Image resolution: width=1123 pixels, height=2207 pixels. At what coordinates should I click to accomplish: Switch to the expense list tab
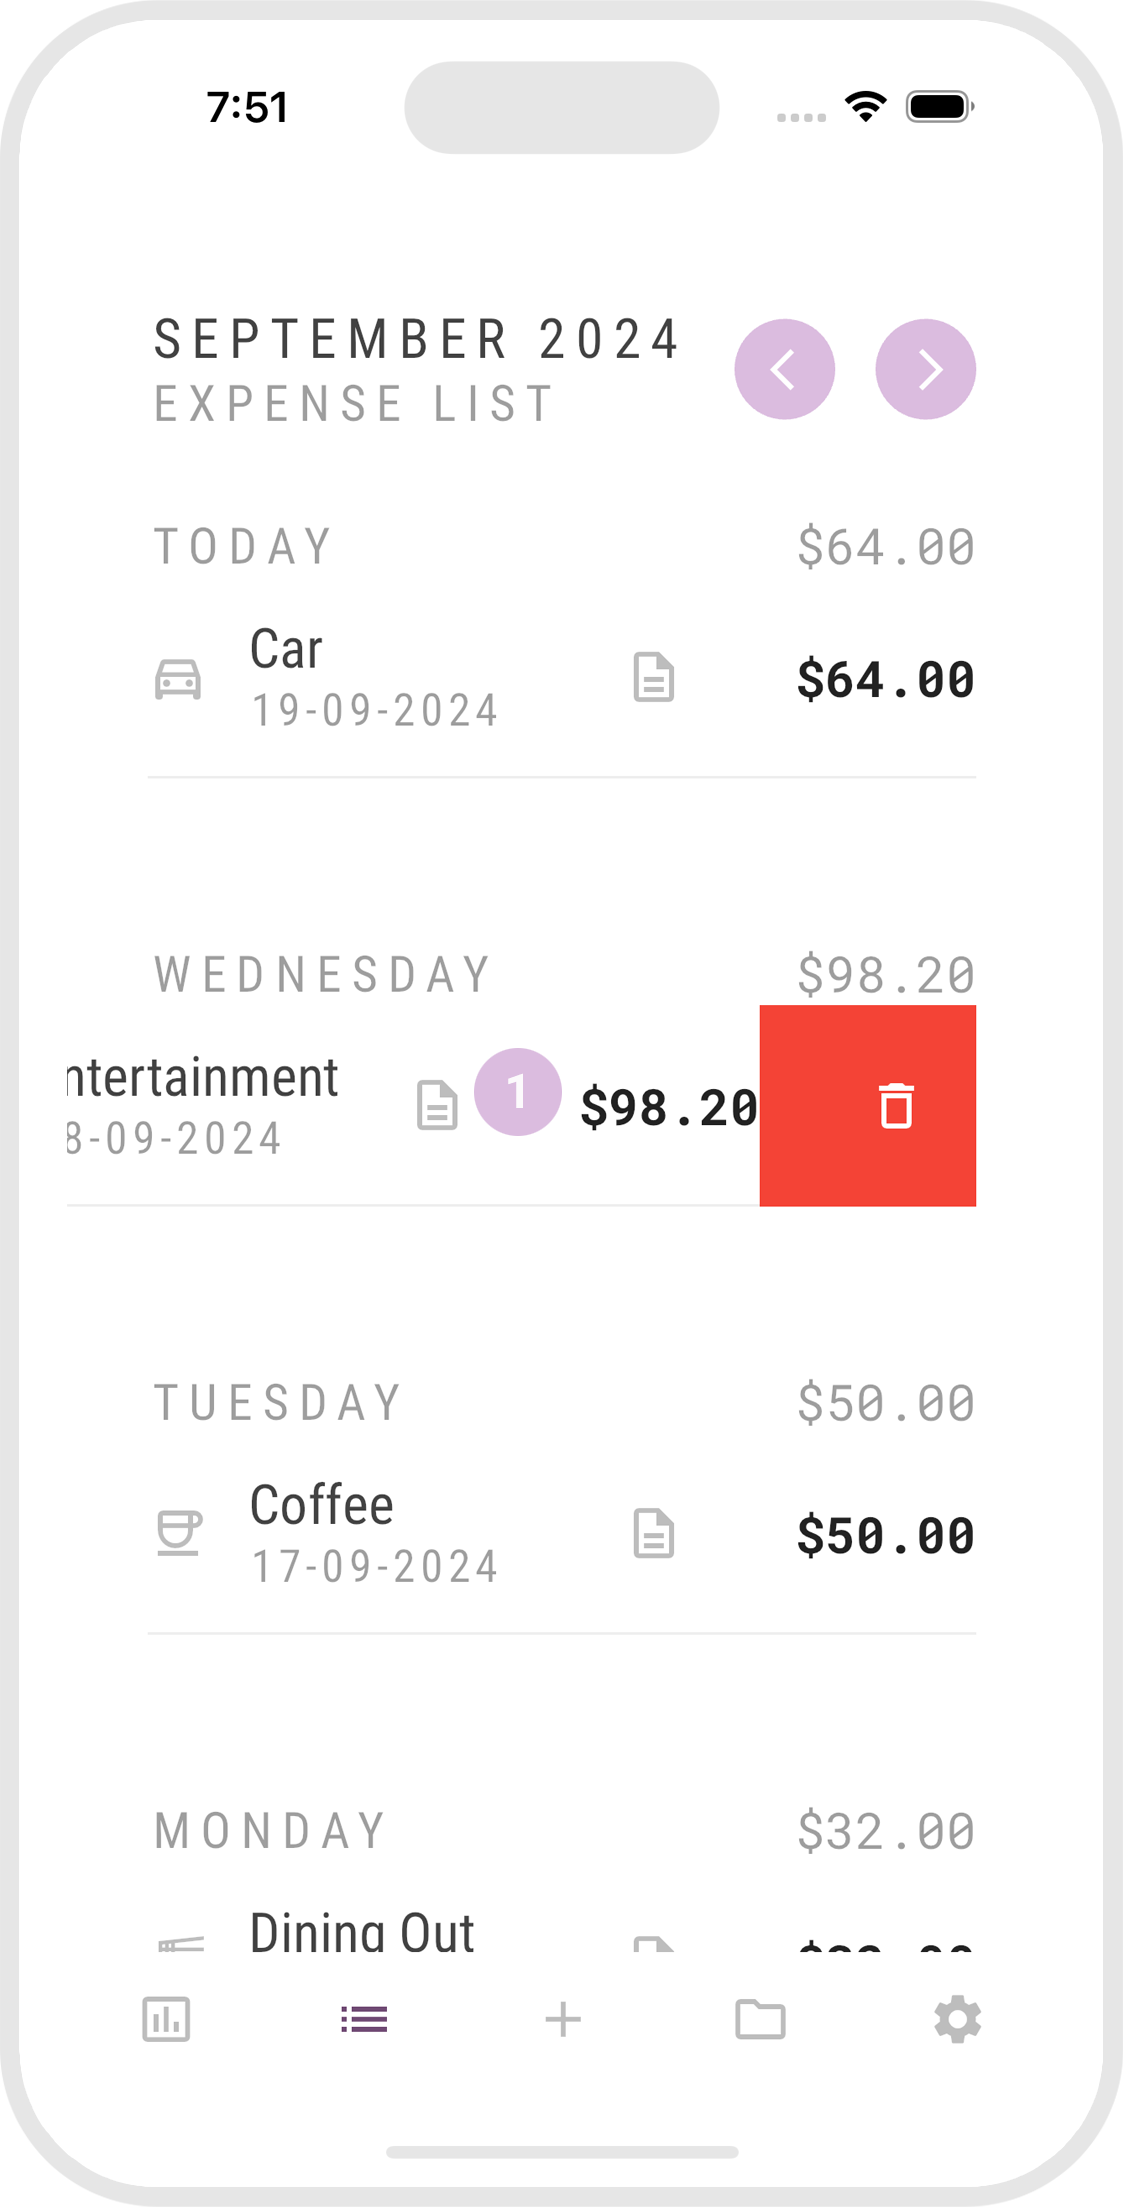tap(364, 2019)
